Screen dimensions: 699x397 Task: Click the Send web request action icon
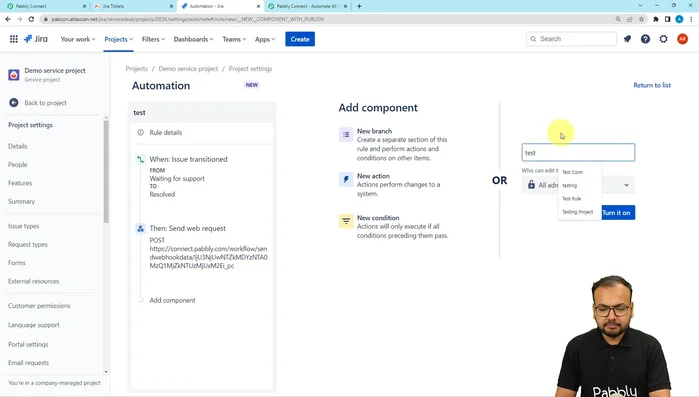coord(140,229)
